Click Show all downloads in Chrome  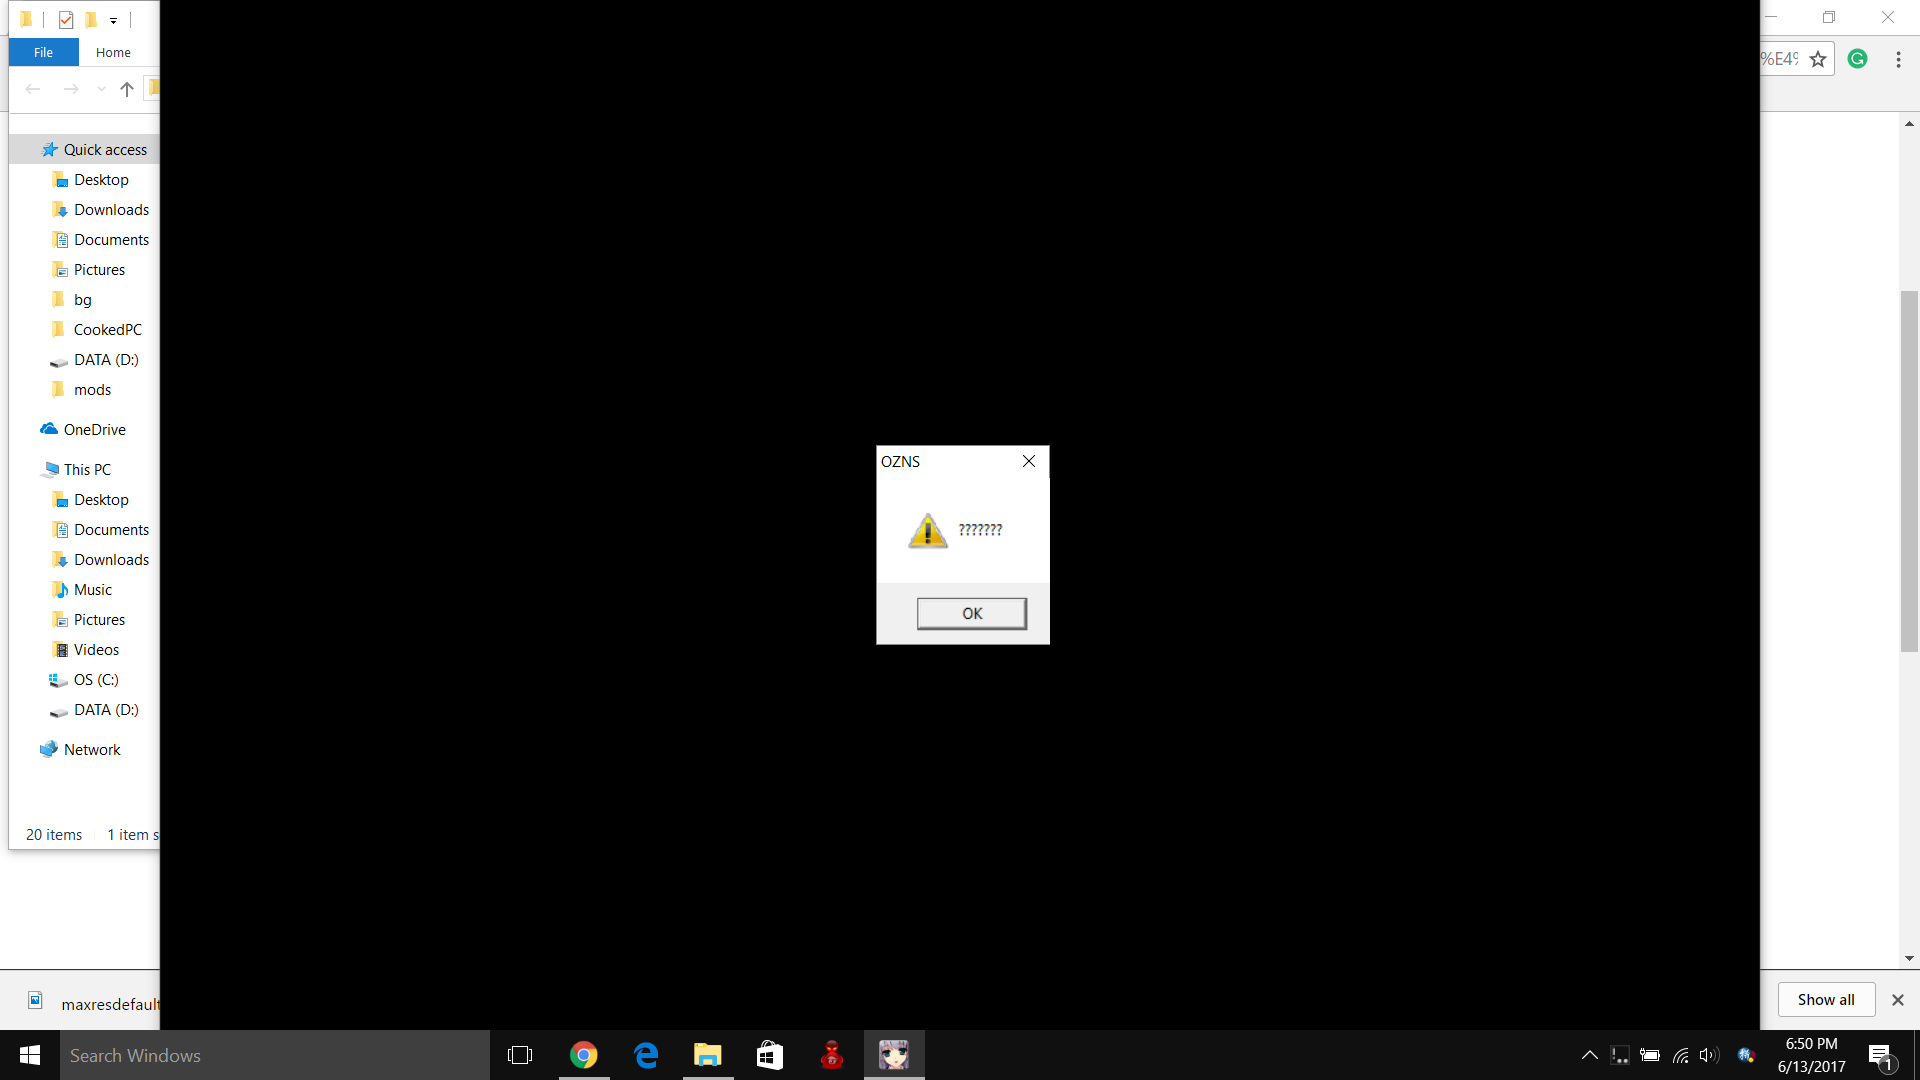[x=1826, y=999]
